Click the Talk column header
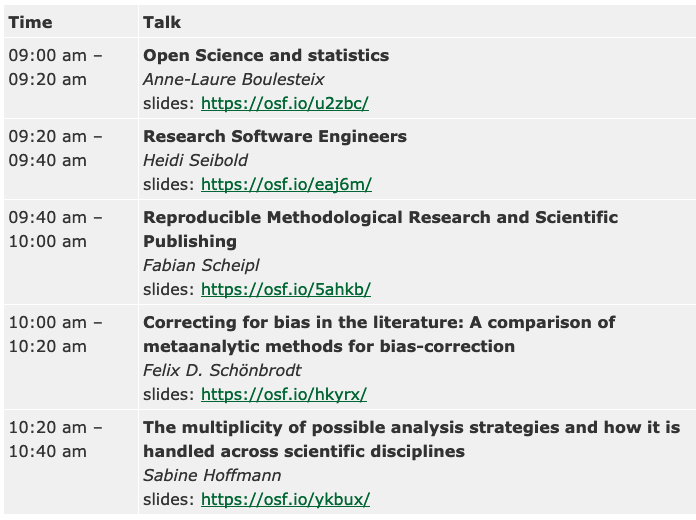696x520 pixels. pyautogui.click(x=162, y=22)
